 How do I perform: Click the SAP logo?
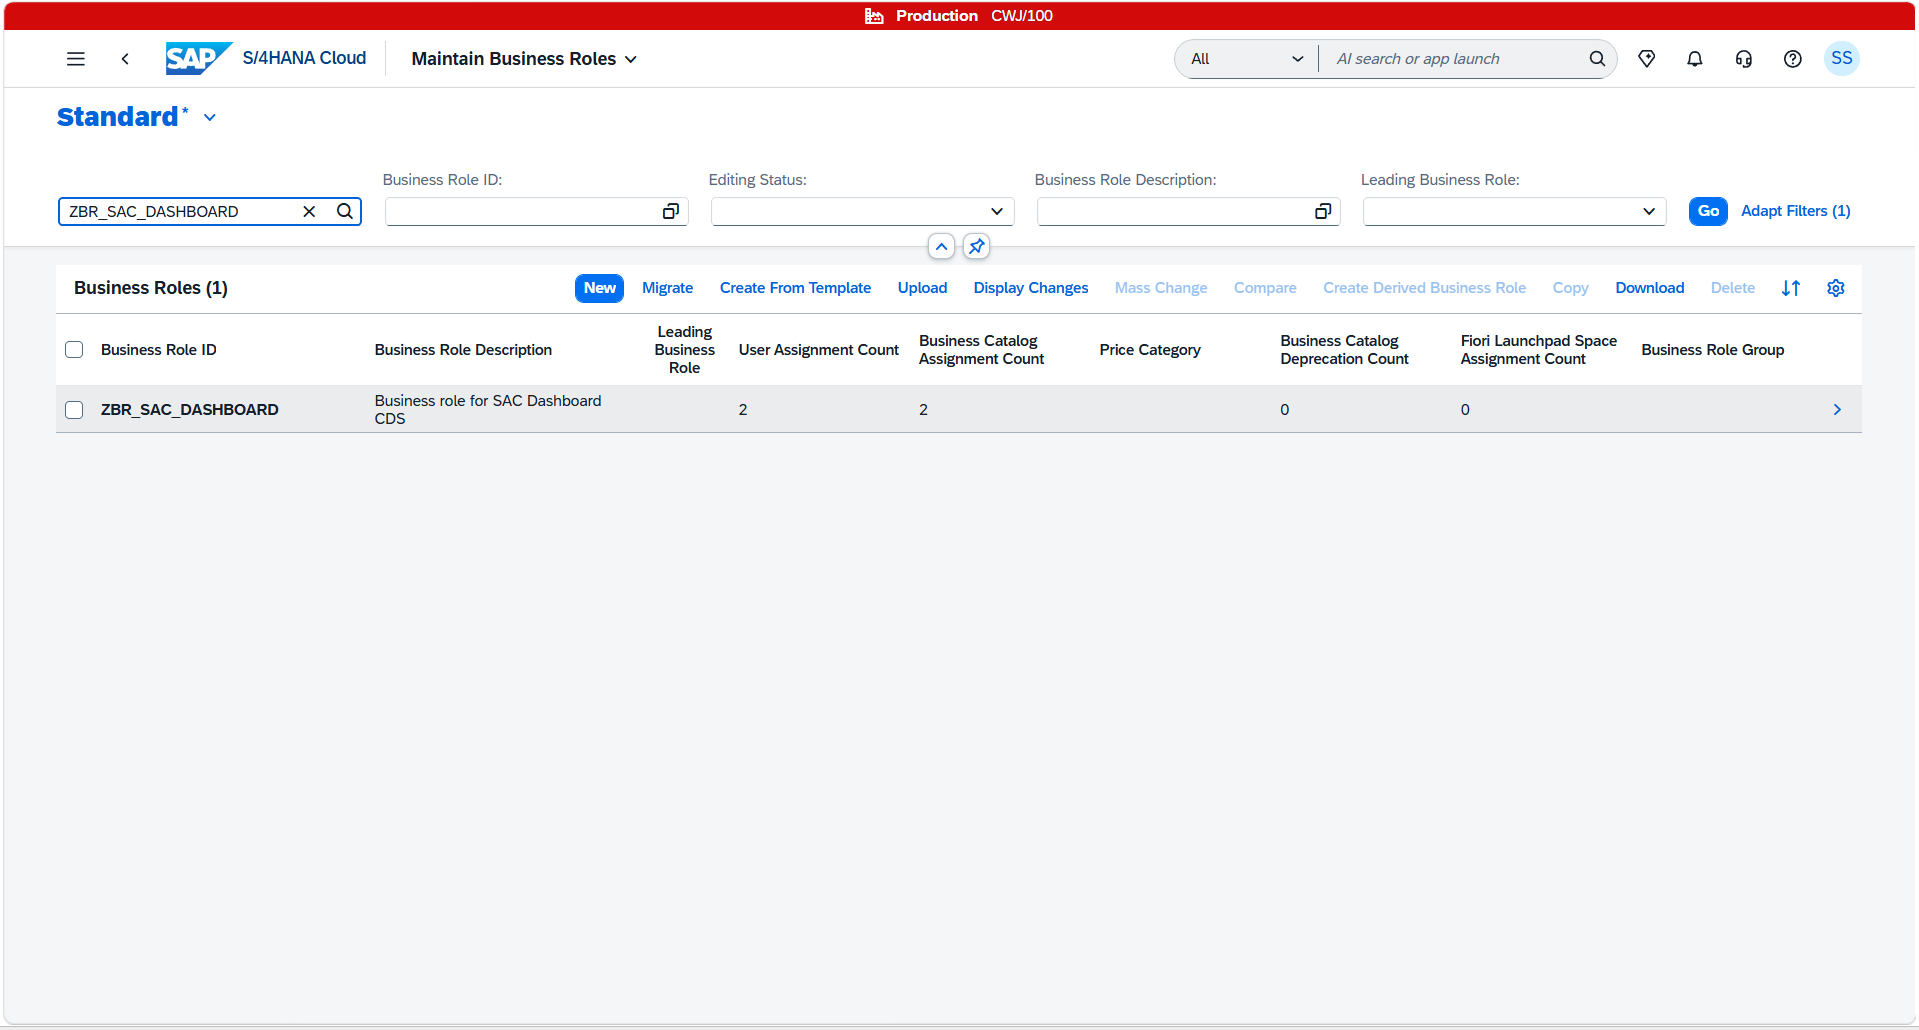point(199,59)
